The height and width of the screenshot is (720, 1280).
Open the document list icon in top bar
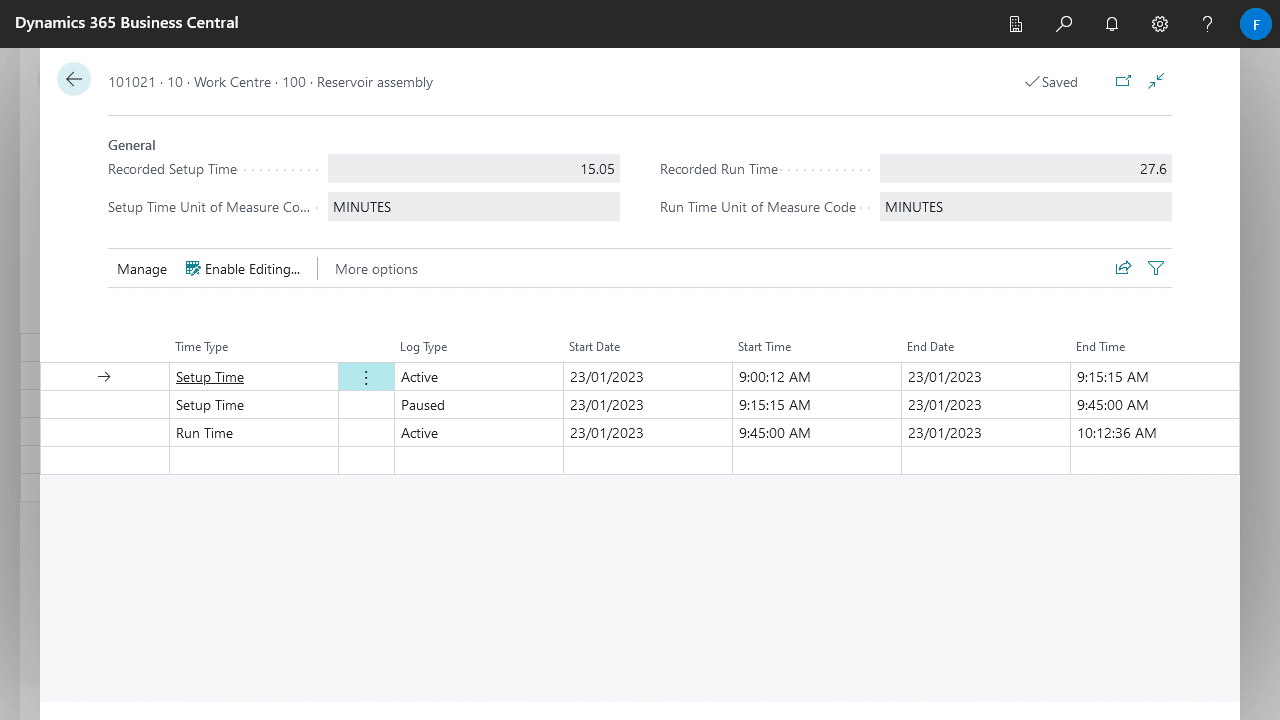[1016, 24]
